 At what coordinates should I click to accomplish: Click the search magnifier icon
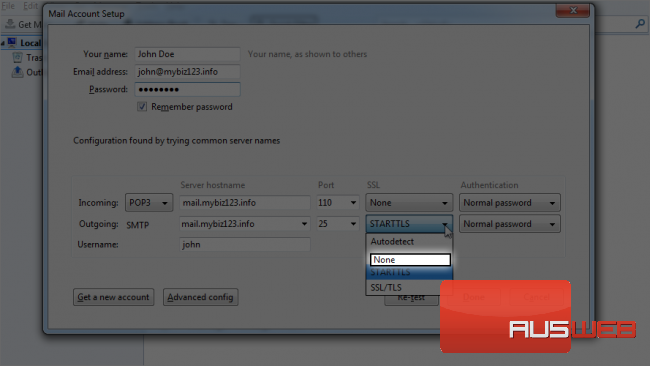[x=640, y=24]
